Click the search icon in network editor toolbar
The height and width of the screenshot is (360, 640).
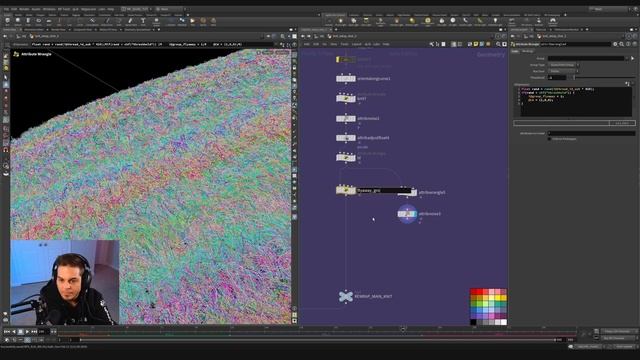(498, 44)
